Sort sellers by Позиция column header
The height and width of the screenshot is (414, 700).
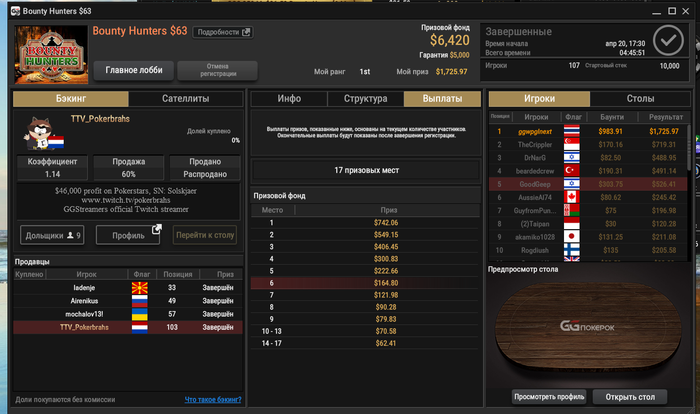click(x=178, y=274)
